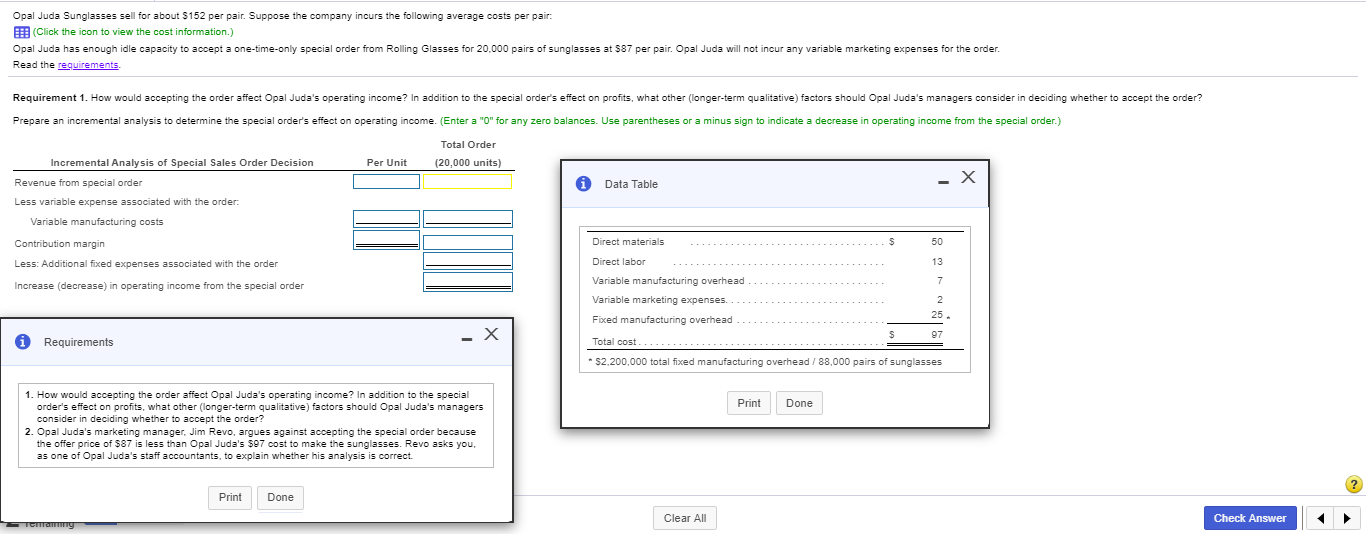The image size is (1366, 534).
Task: Click Data Table info icon
Action: pyautogui.click(x=583, y=184)
